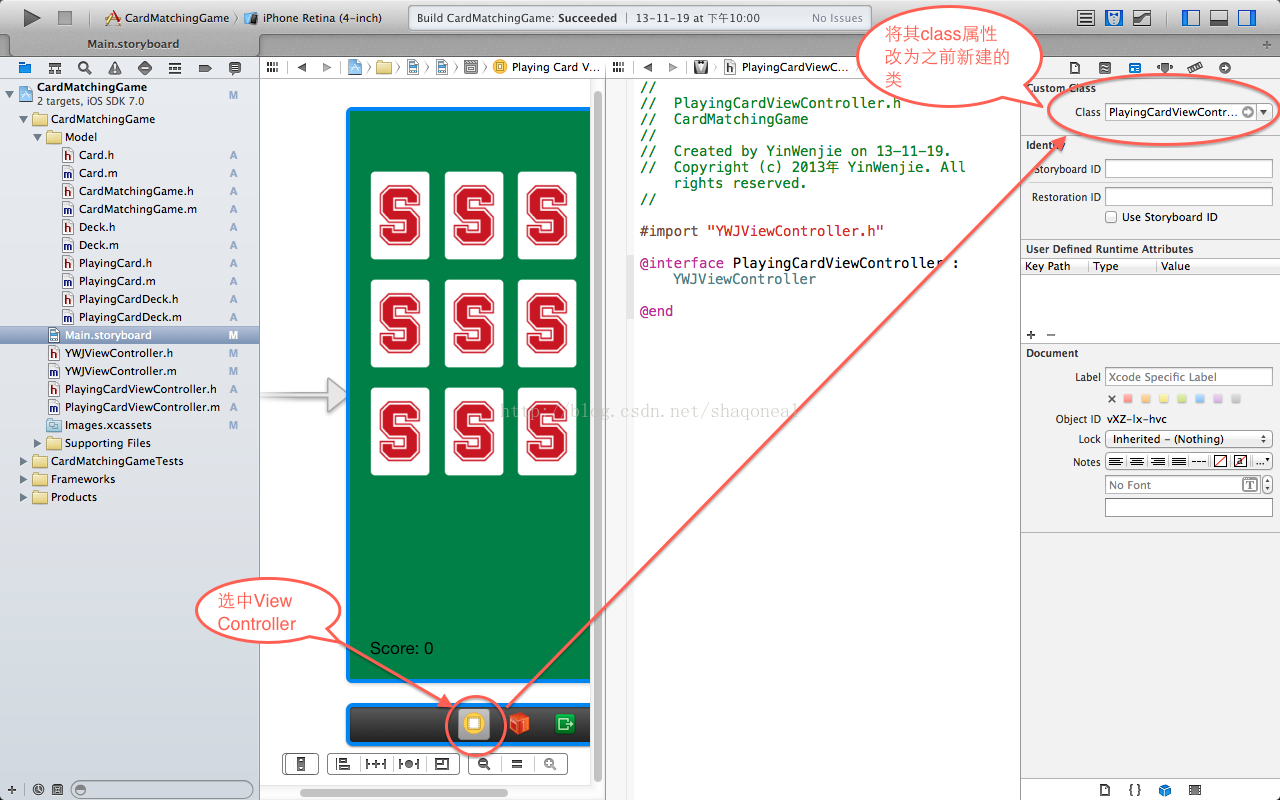
Task: Open the Playing Card V... jump bar item
Action: (x=547, y=67)
